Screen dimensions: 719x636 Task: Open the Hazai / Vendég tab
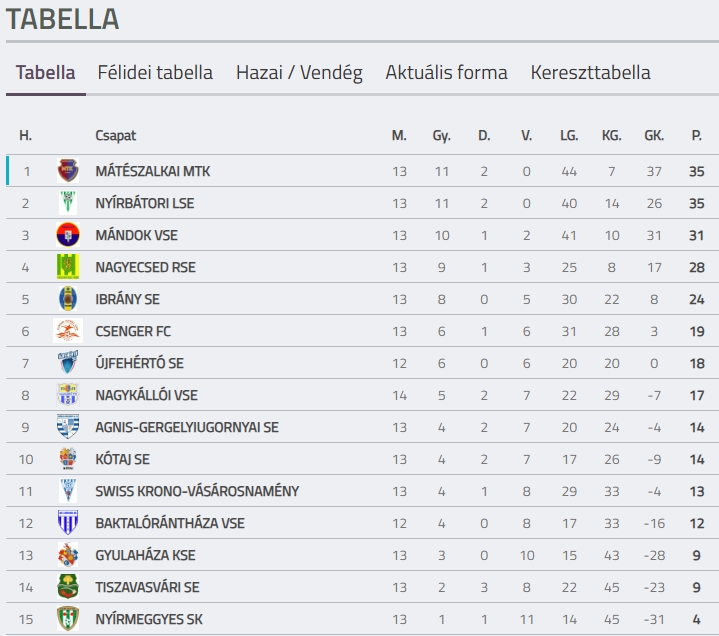(299, 73)
